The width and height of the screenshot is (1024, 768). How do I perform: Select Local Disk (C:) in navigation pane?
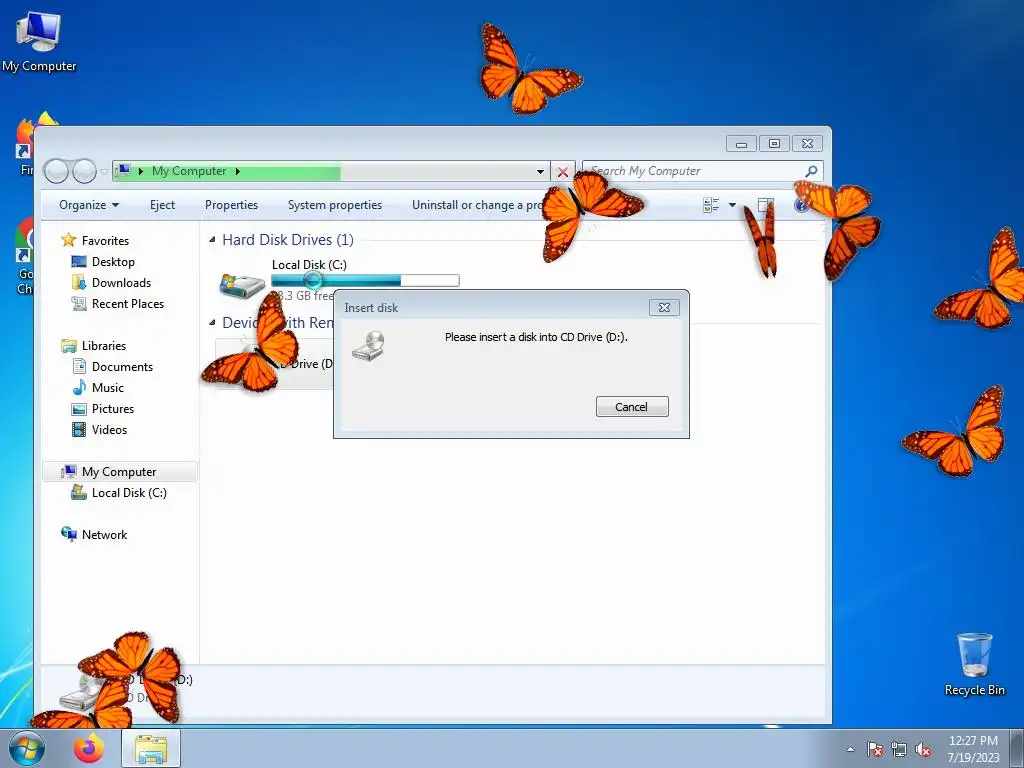pos(129,492)
